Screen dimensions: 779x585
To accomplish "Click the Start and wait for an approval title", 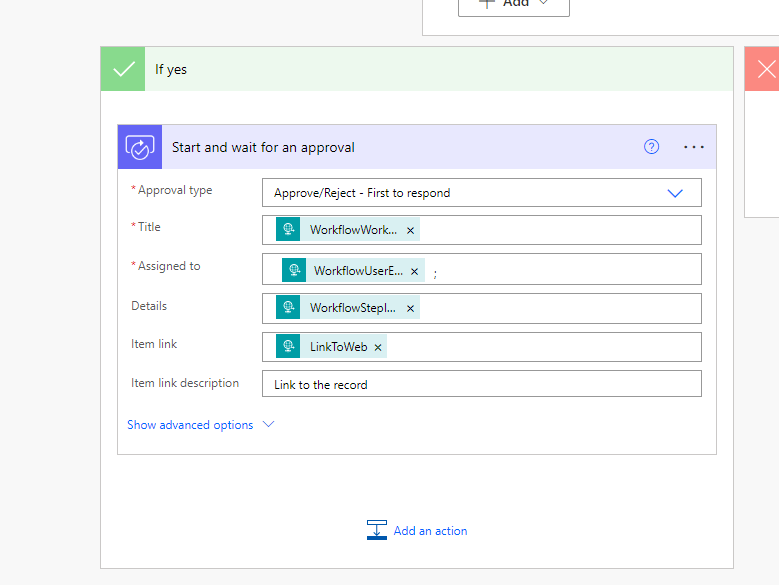I will tap(263, 147).
